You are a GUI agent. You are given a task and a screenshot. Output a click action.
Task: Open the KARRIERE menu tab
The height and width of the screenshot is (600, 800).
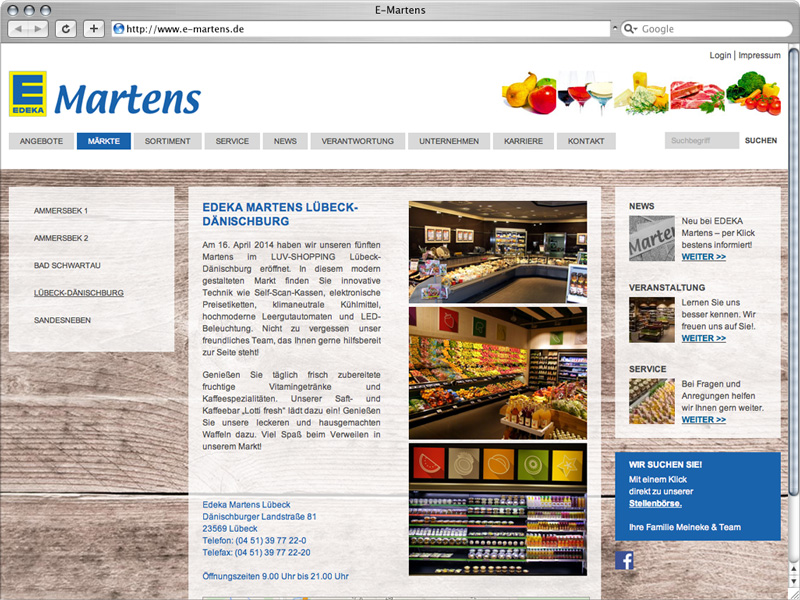[x=523, y=141]
